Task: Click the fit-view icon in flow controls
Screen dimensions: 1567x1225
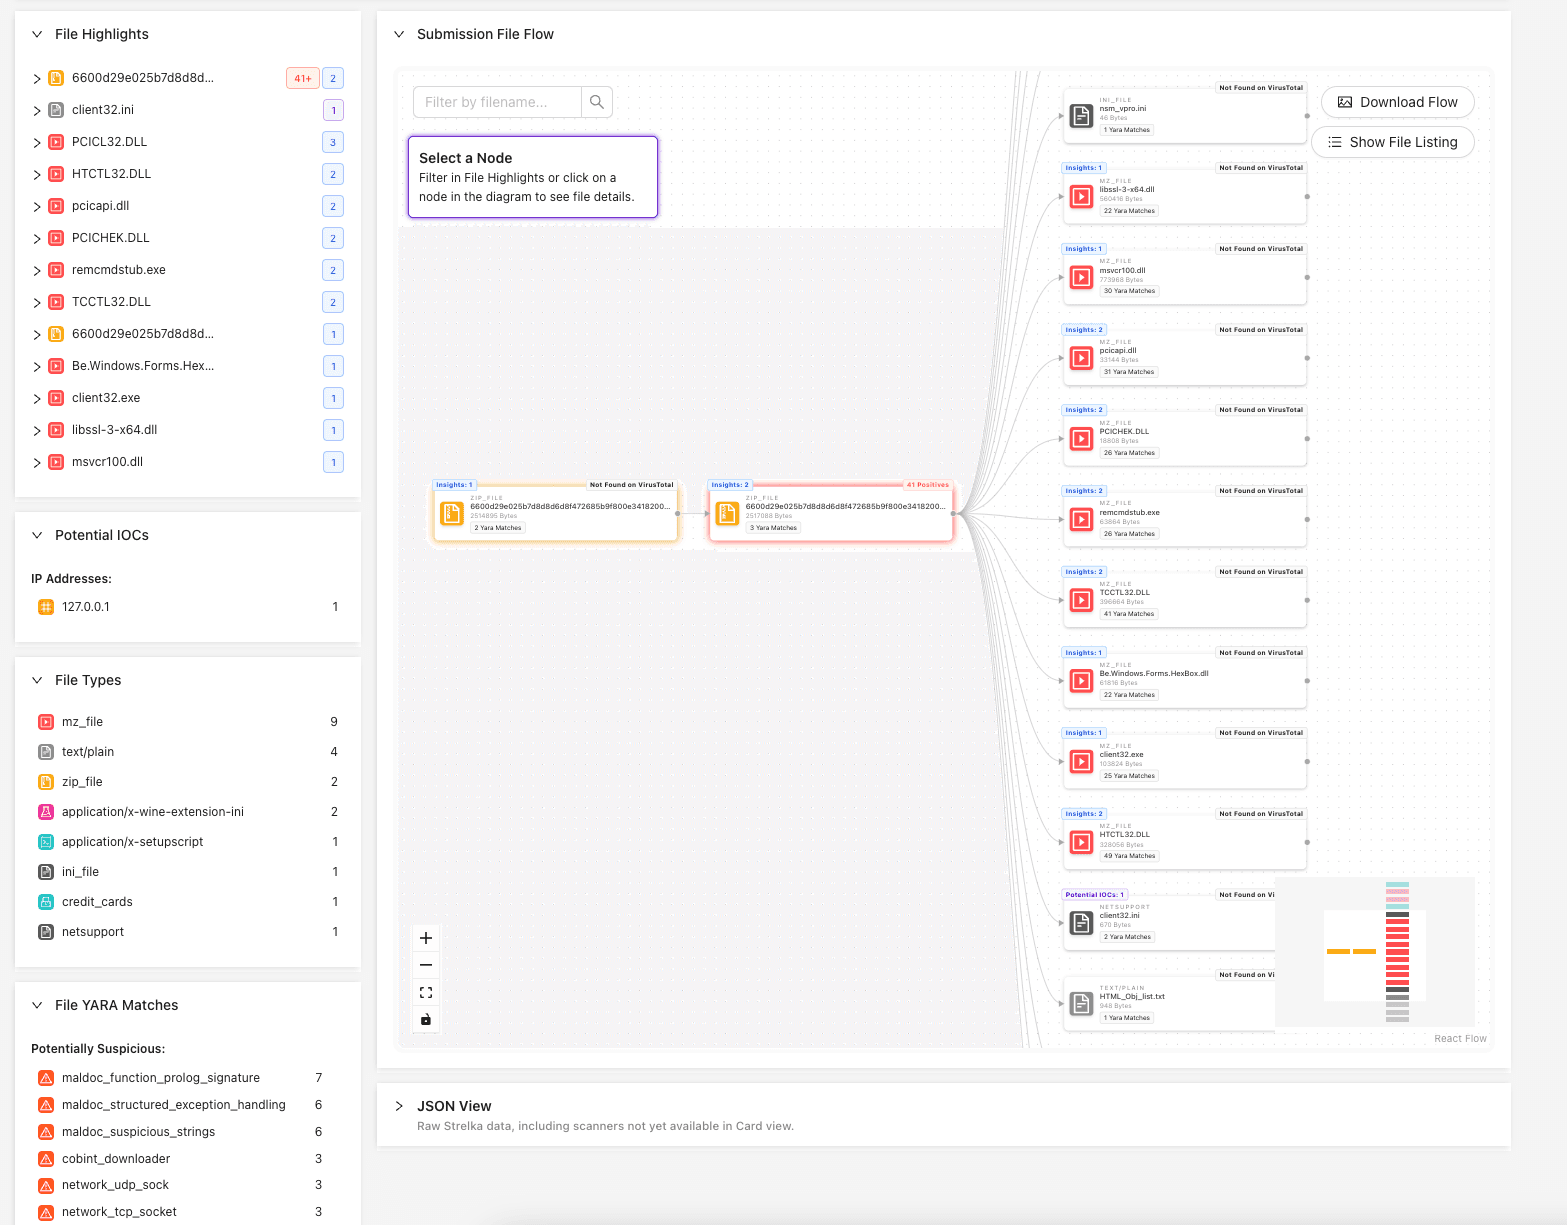Action: point(425,991)
